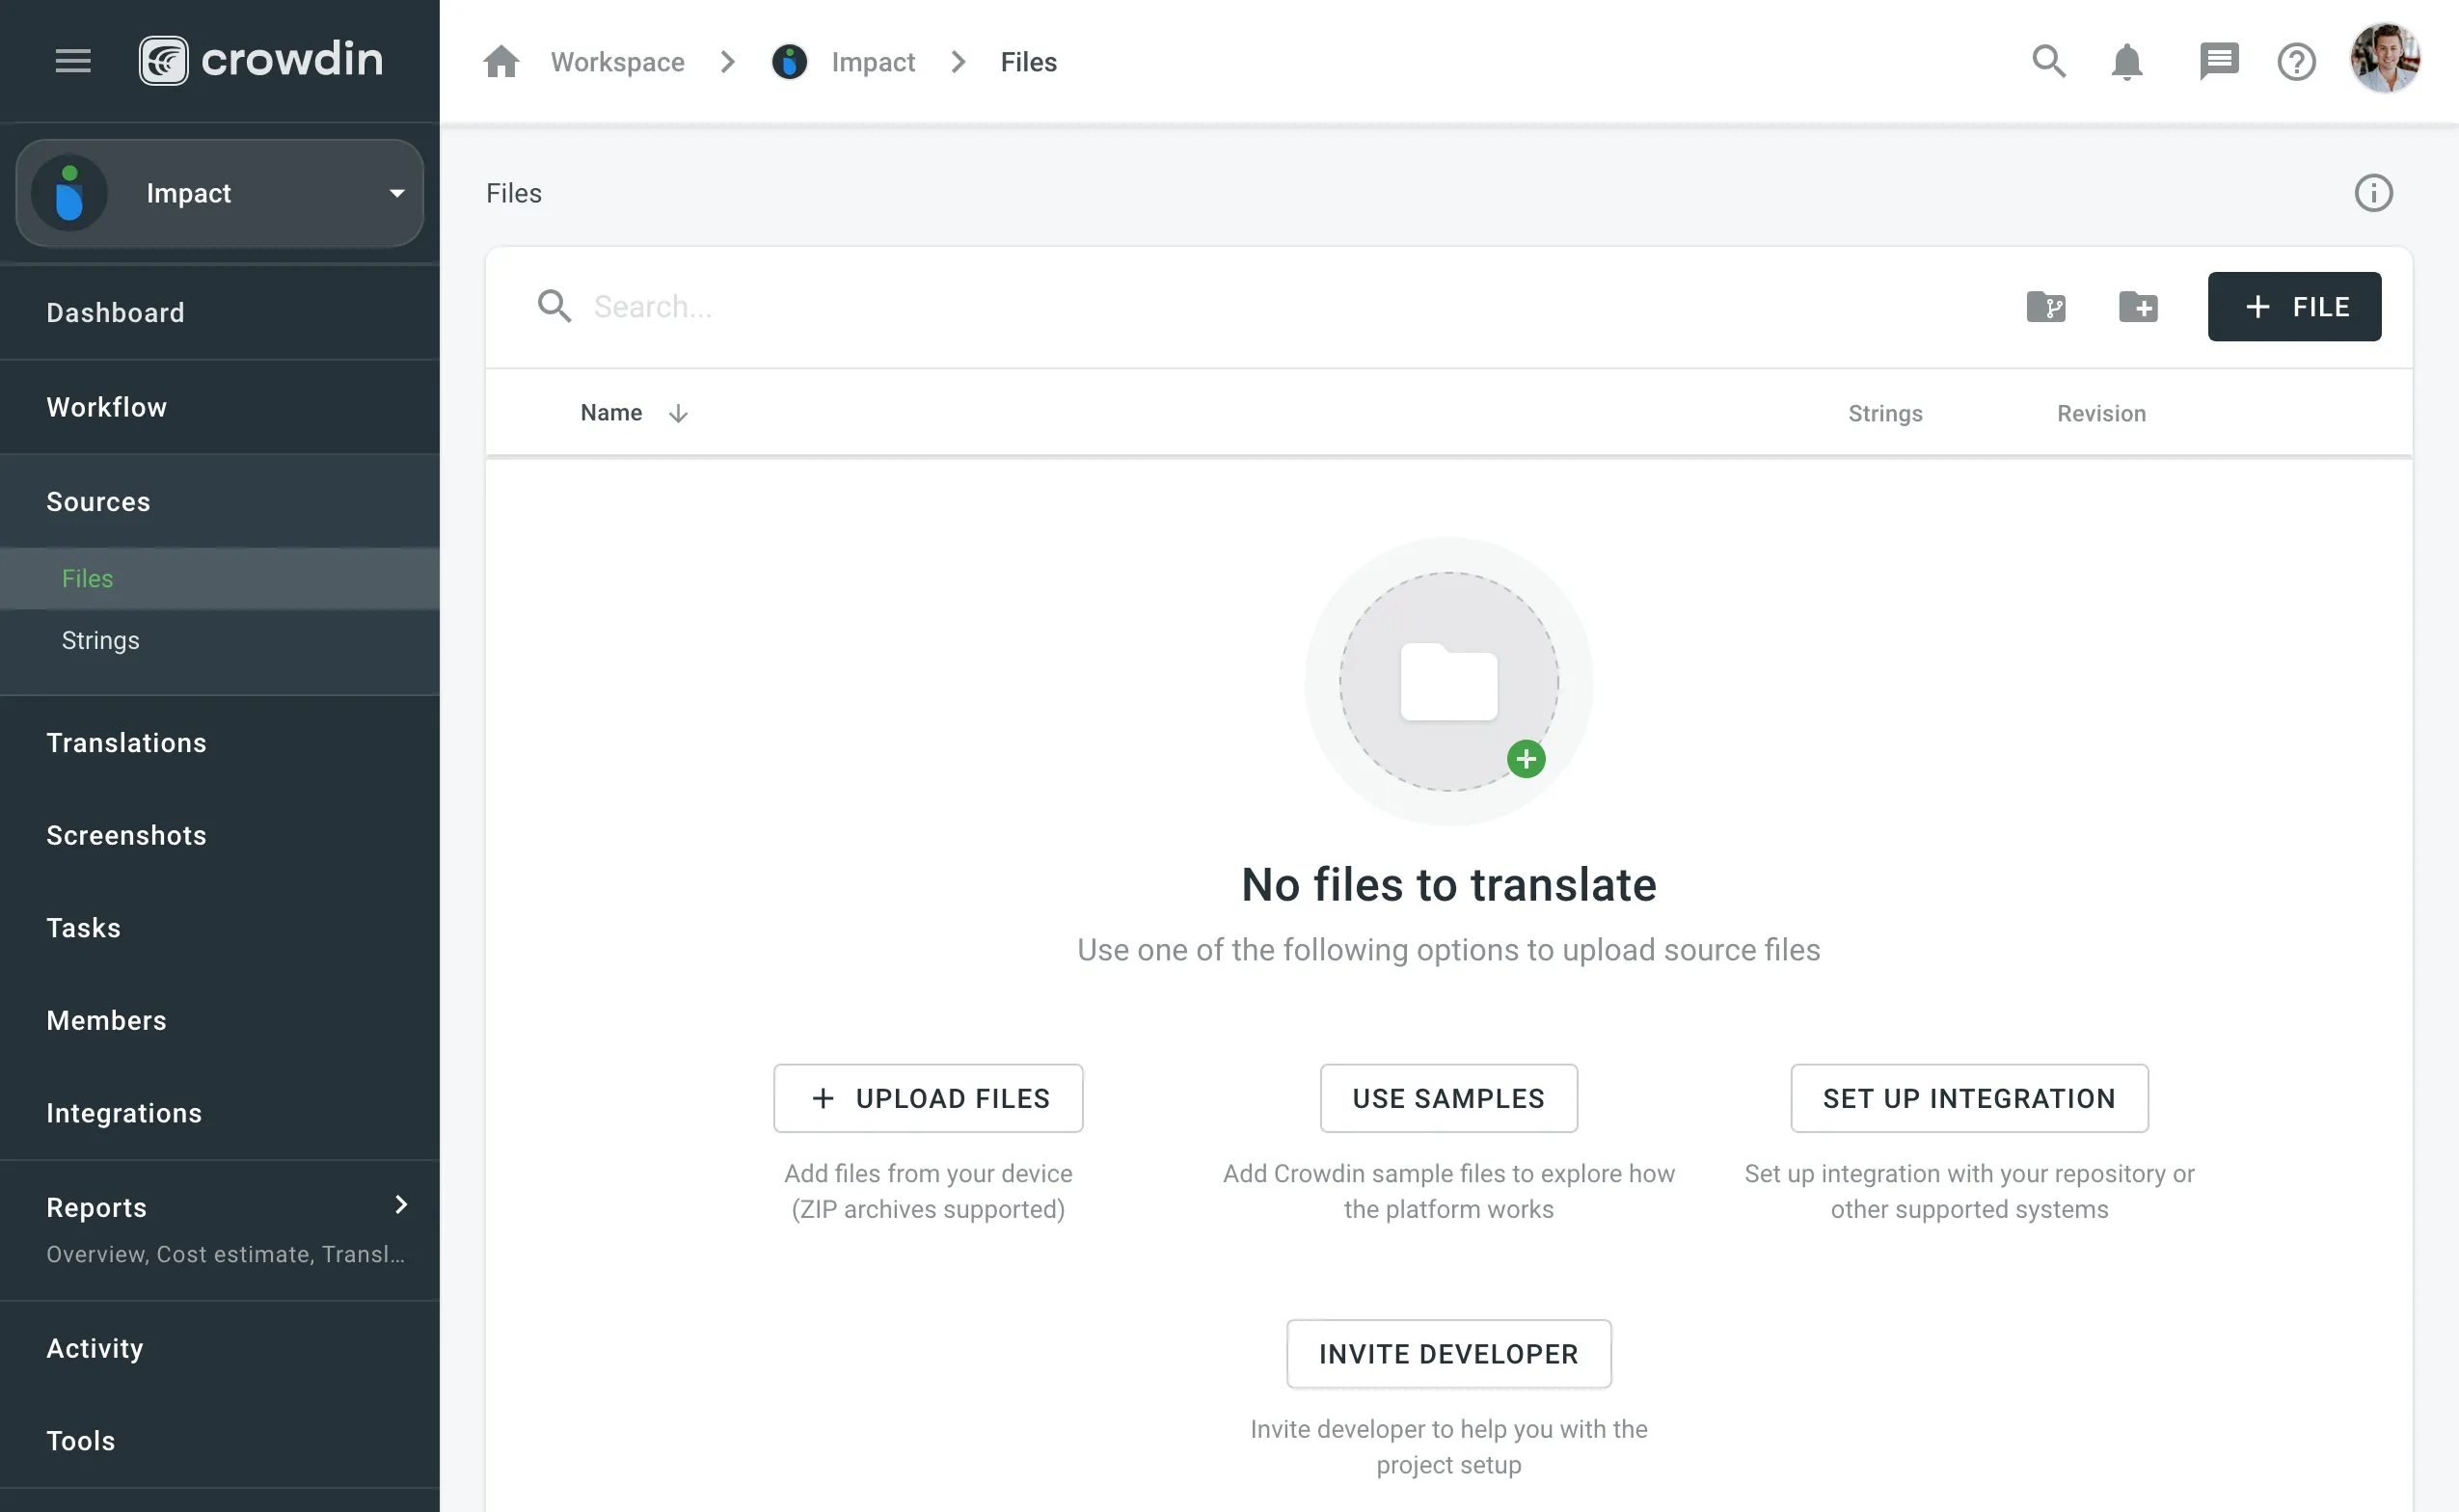The image size is (2459, 1512).
Task: Expand the Reports section chevron
Action: tap(398, 1204)
